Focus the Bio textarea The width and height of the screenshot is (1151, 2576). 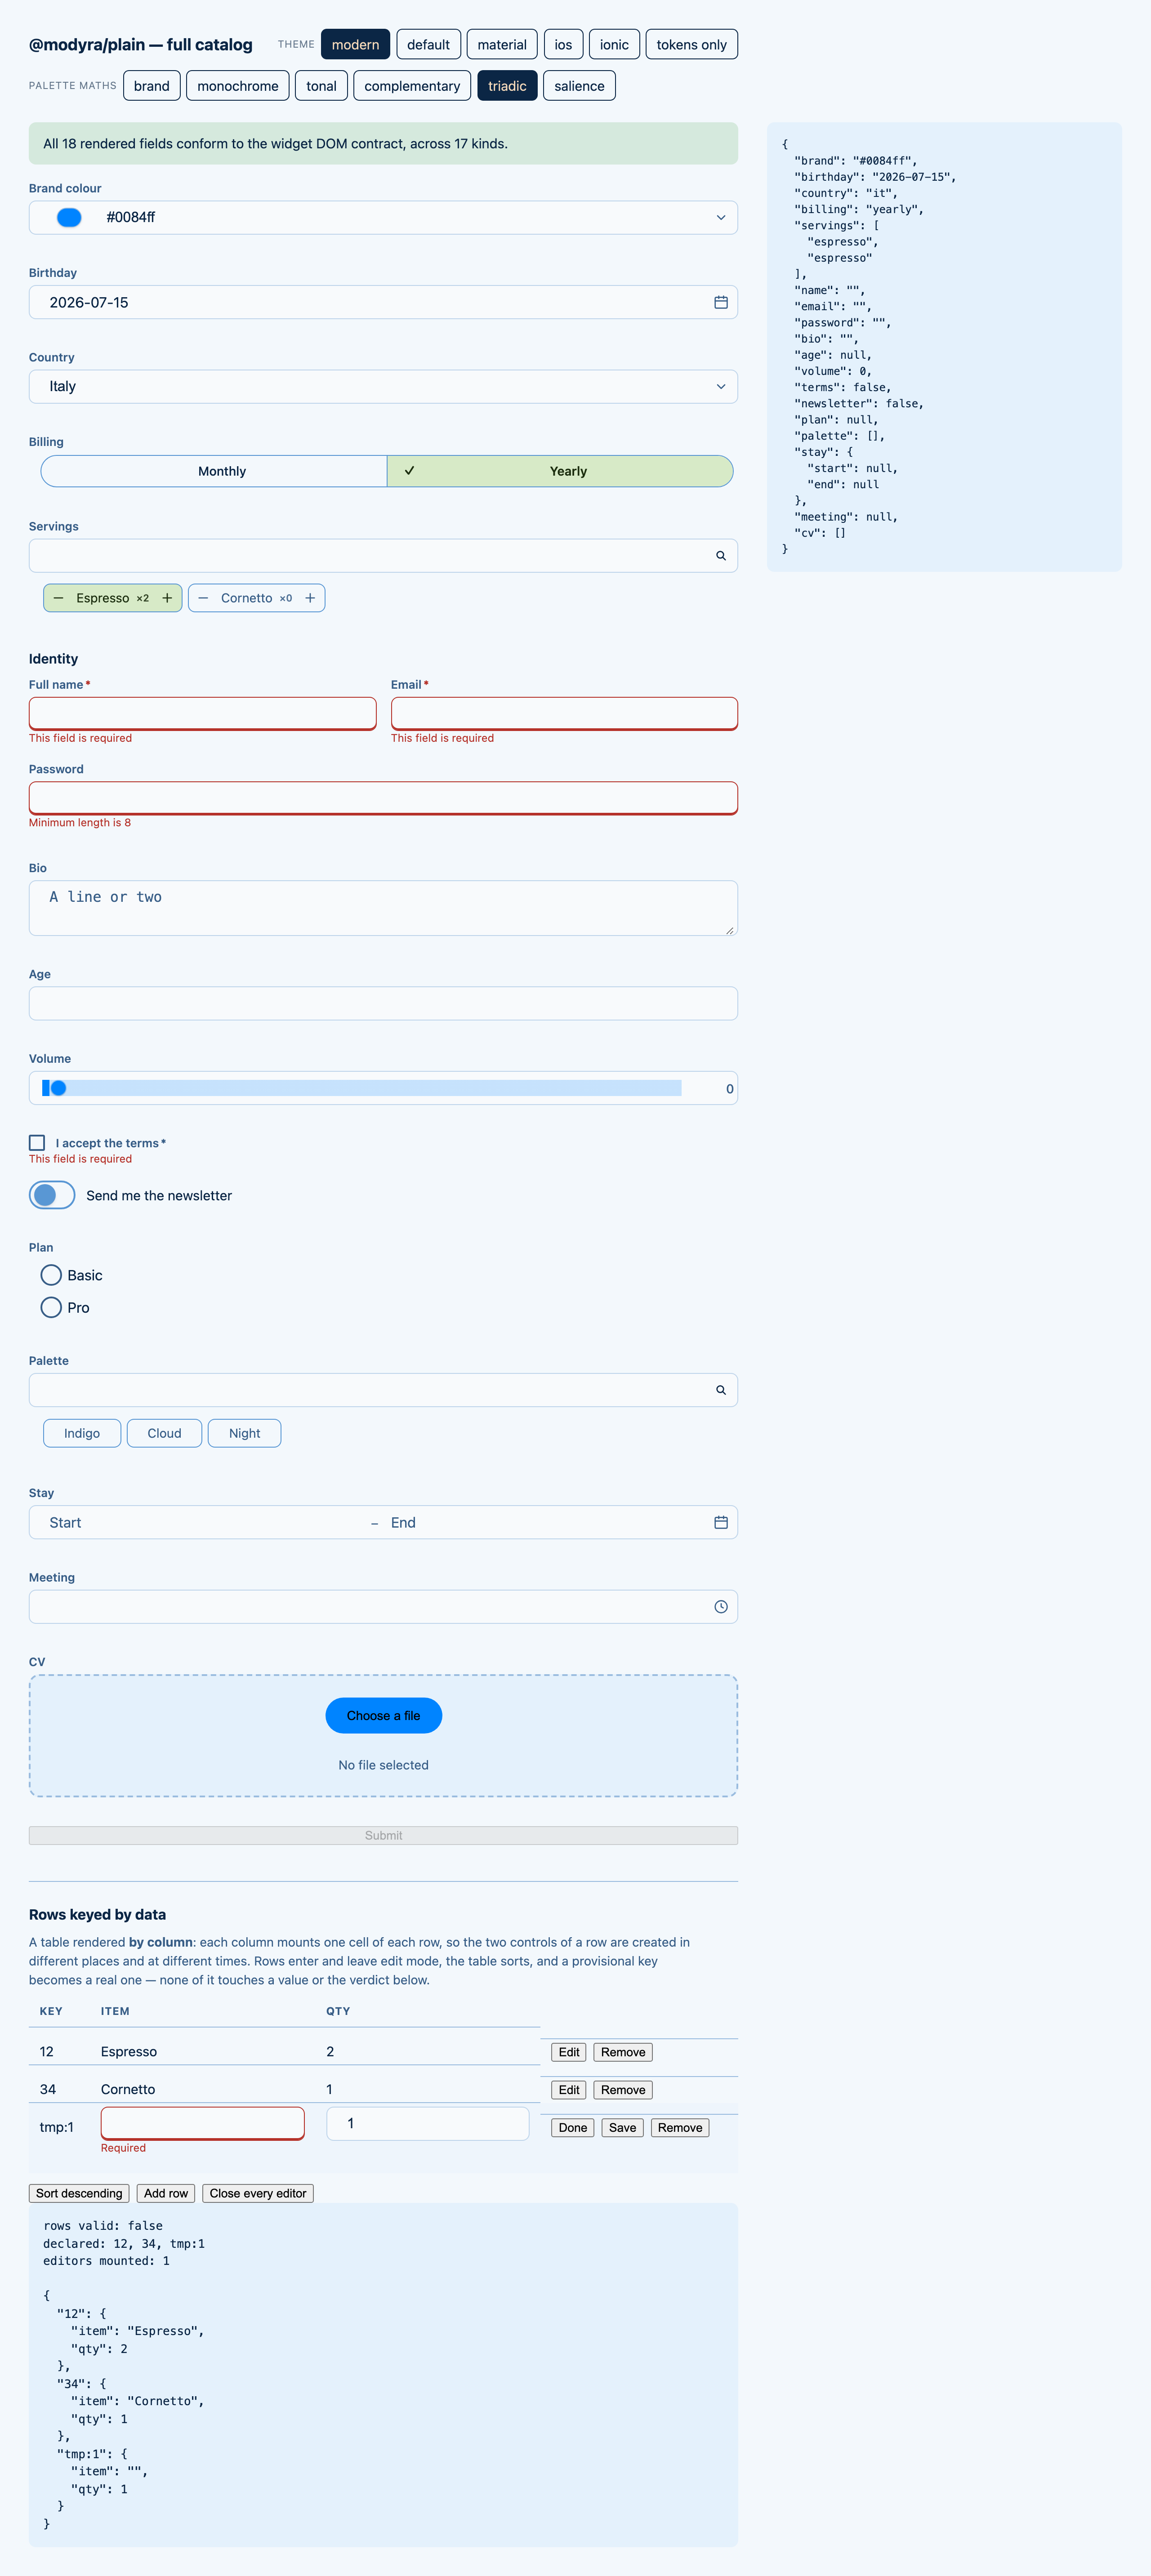383,908
